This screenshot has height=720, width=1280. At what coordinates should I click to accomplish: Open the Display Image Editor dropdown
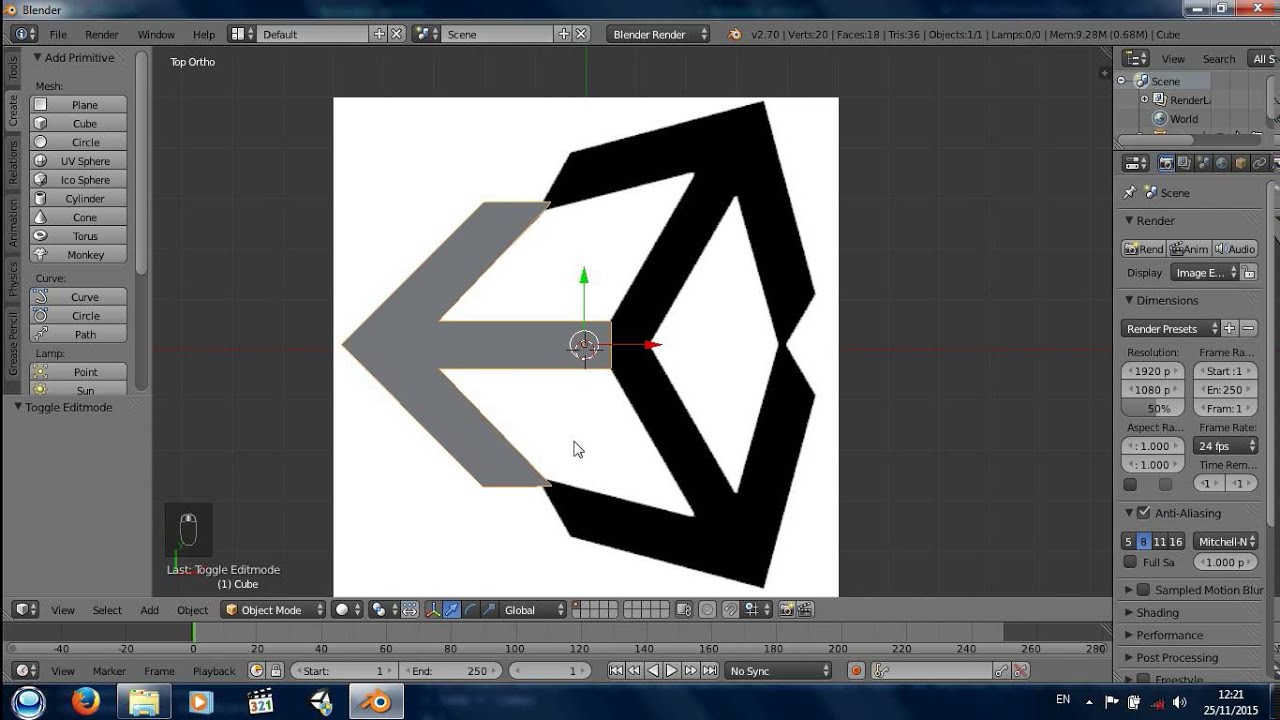pyautogui.click(x=1204, y=272)
